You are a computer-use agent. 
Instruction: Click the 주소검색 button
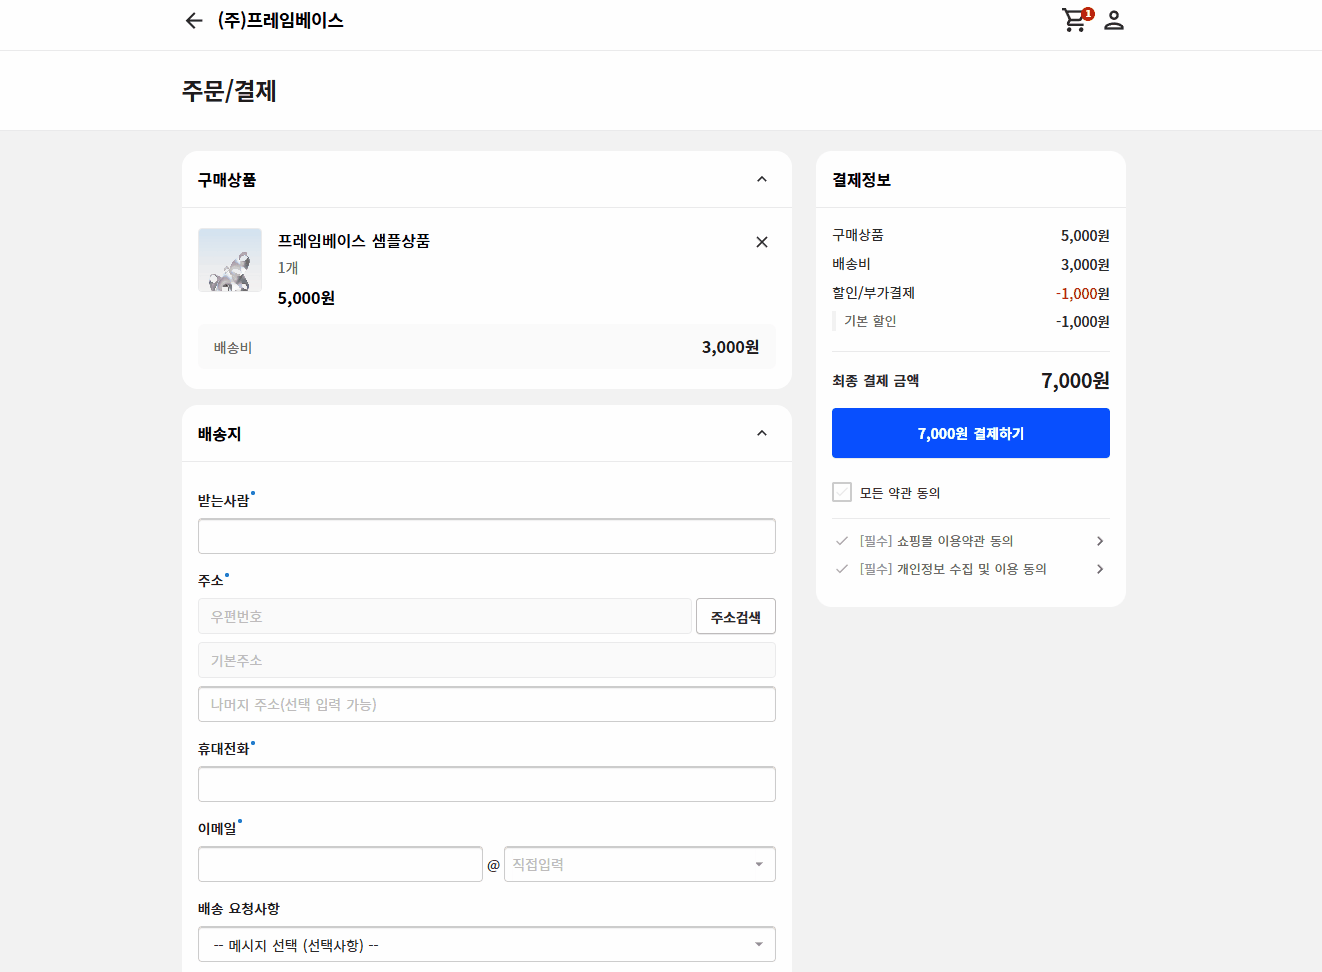pos(736,616)
